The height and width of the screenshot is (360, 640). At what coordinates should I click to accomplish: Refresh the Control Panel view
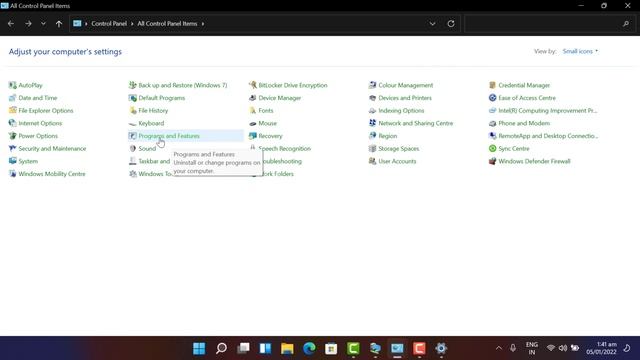pos(451,24)
